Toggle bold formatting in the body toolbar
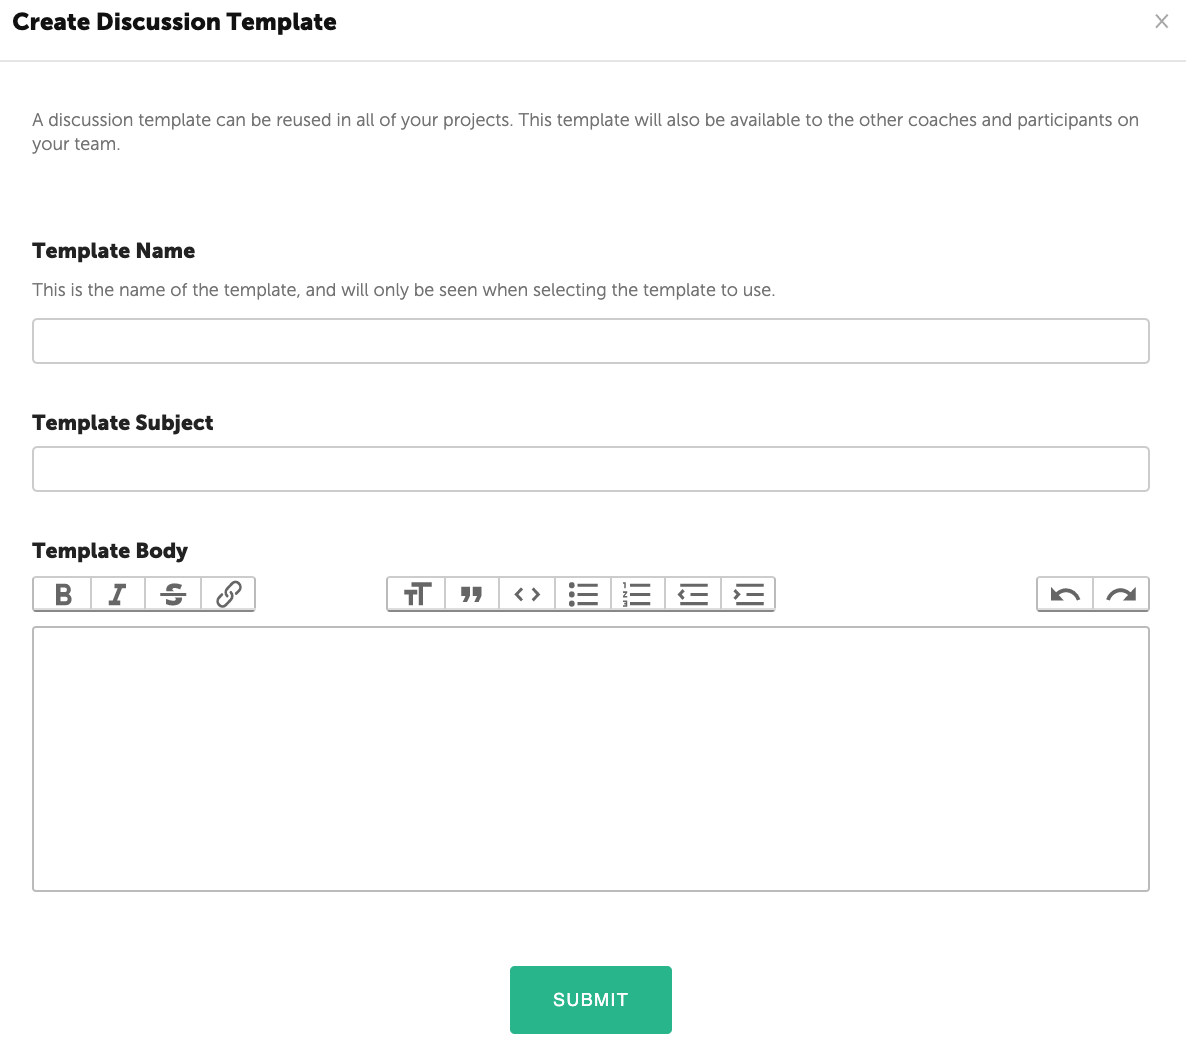This screenshot has height=1060, width=1186. coord(63,594)
